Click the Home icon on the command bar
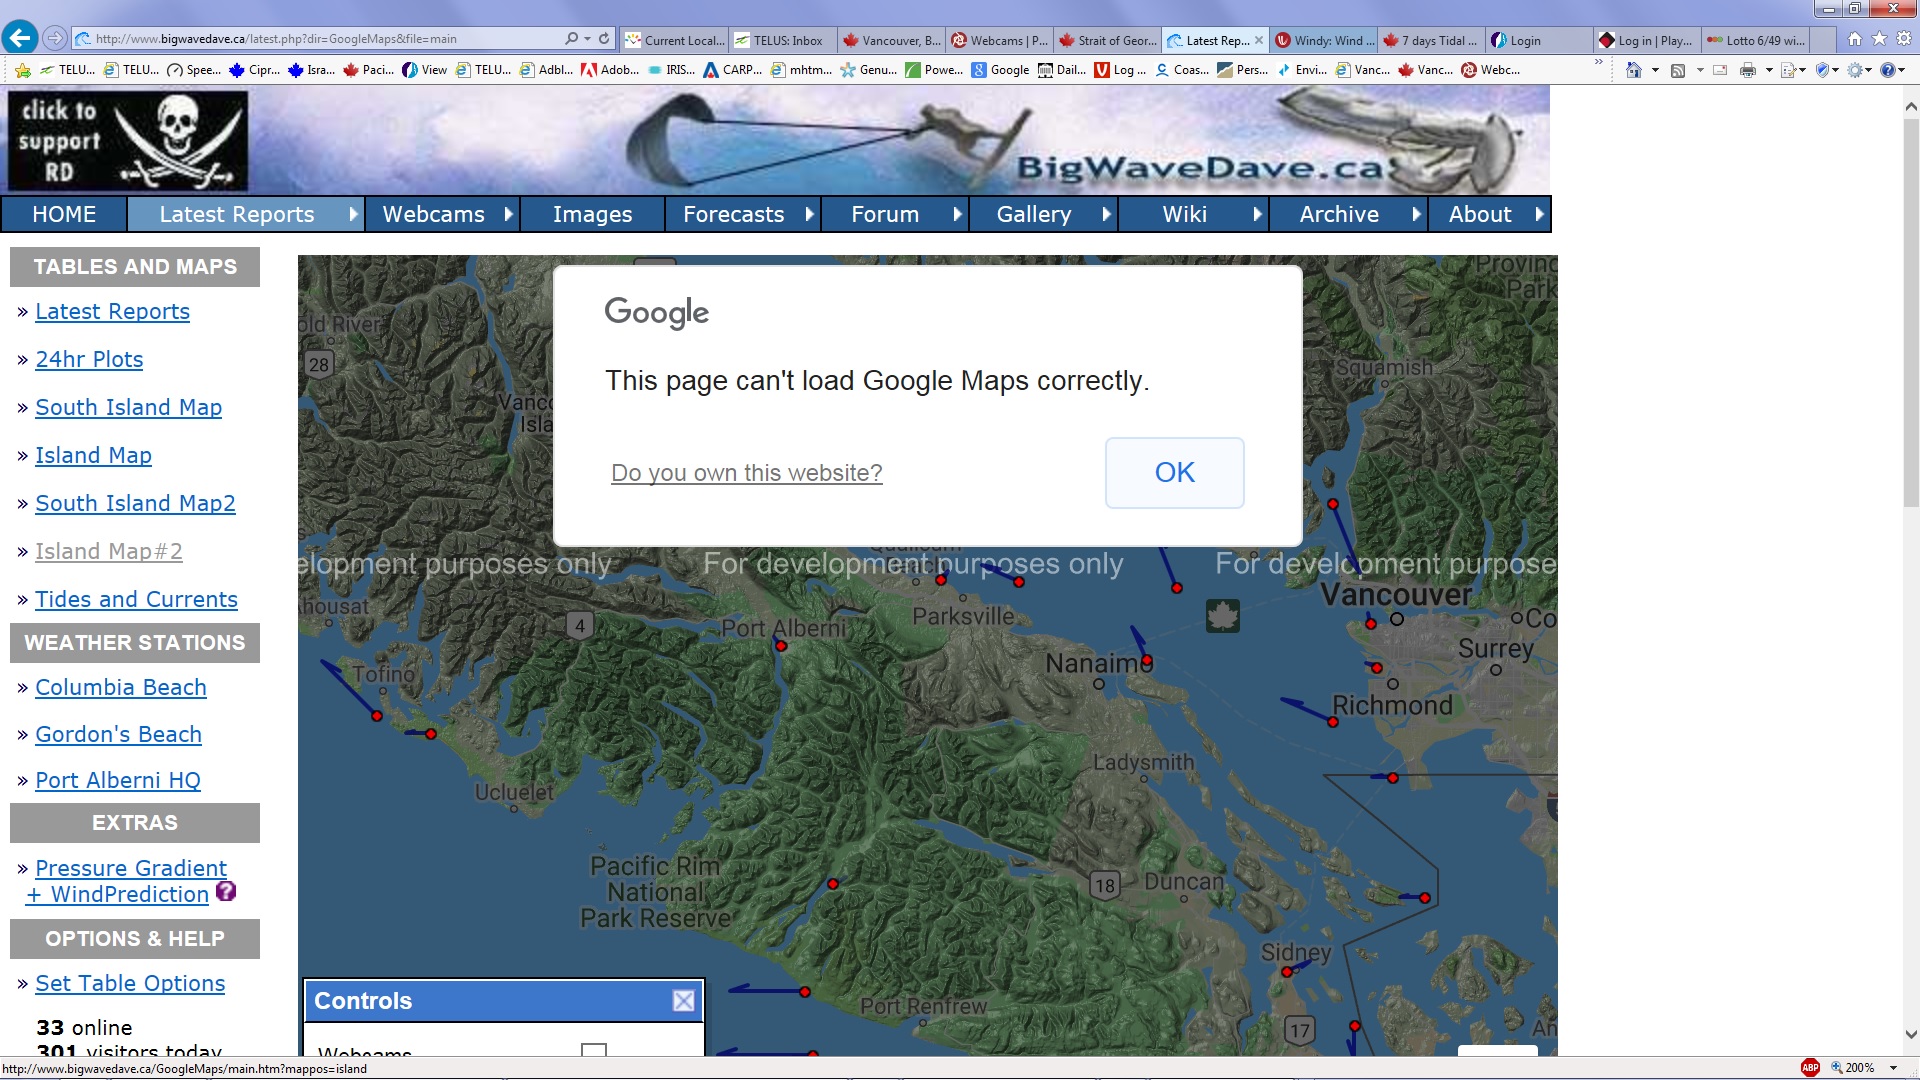This screenshot has width=1920, height=1080. point(1634,70)
